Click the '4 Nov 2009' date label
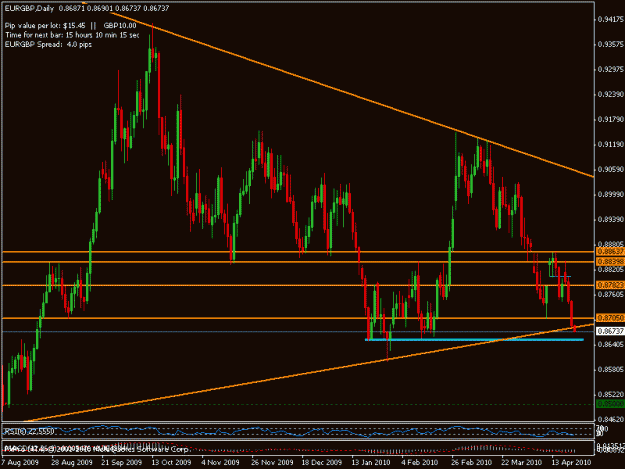Viewport: 625px width, 469px height. pos(220,462)
